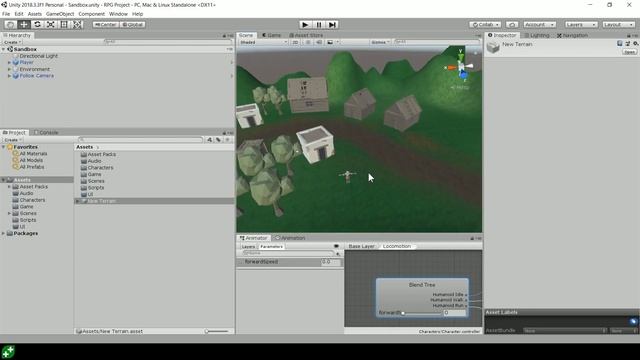Click the Locomotion breadcrumb in Animator
This screenshot has width=640, height=360.
[x=397, y=246]
